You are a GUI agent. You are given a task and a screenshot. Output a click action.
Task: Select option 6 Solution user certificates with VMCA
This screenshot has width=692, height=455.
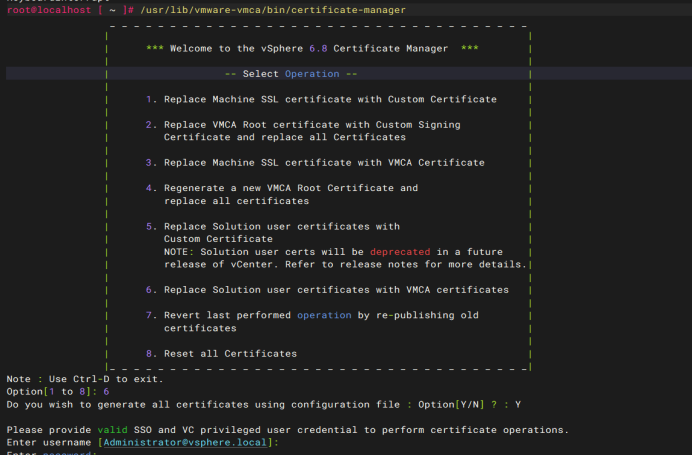click(327, 290)
